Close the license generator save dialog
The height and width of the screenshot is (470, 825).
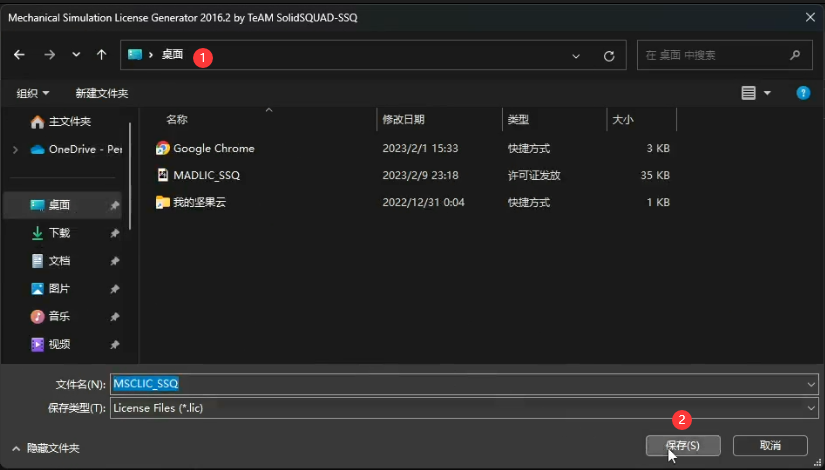pyautogui.click(x=810, y=17)
